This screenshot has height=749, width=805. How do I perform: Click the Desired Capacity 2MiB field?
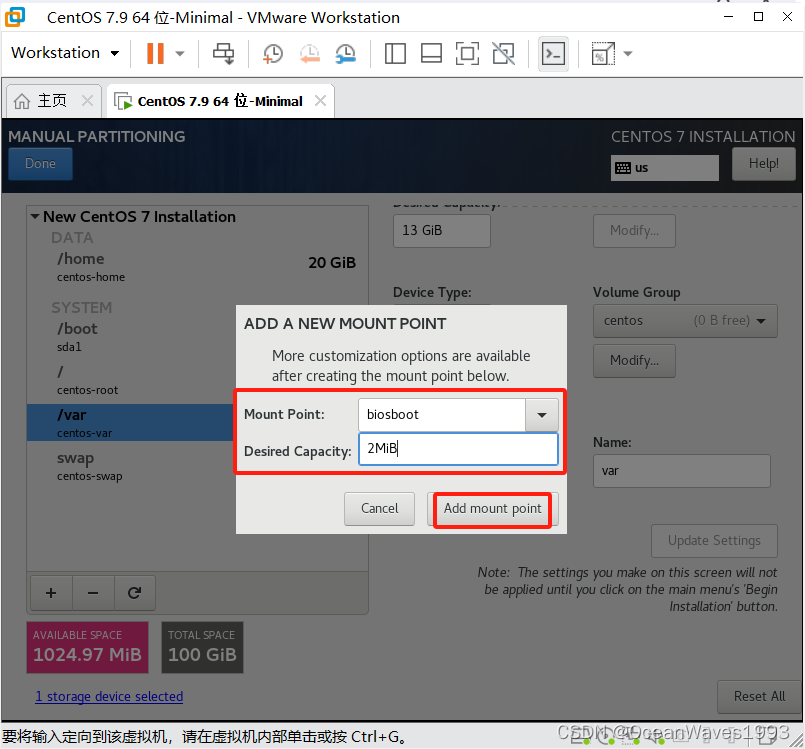458,449
